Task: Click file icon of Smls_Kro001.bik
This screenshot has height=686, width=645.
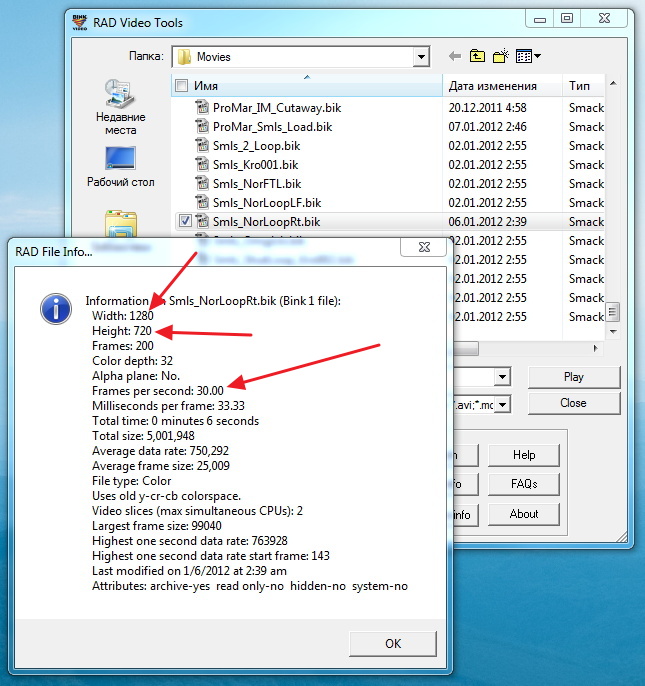Action: (202, 164)
